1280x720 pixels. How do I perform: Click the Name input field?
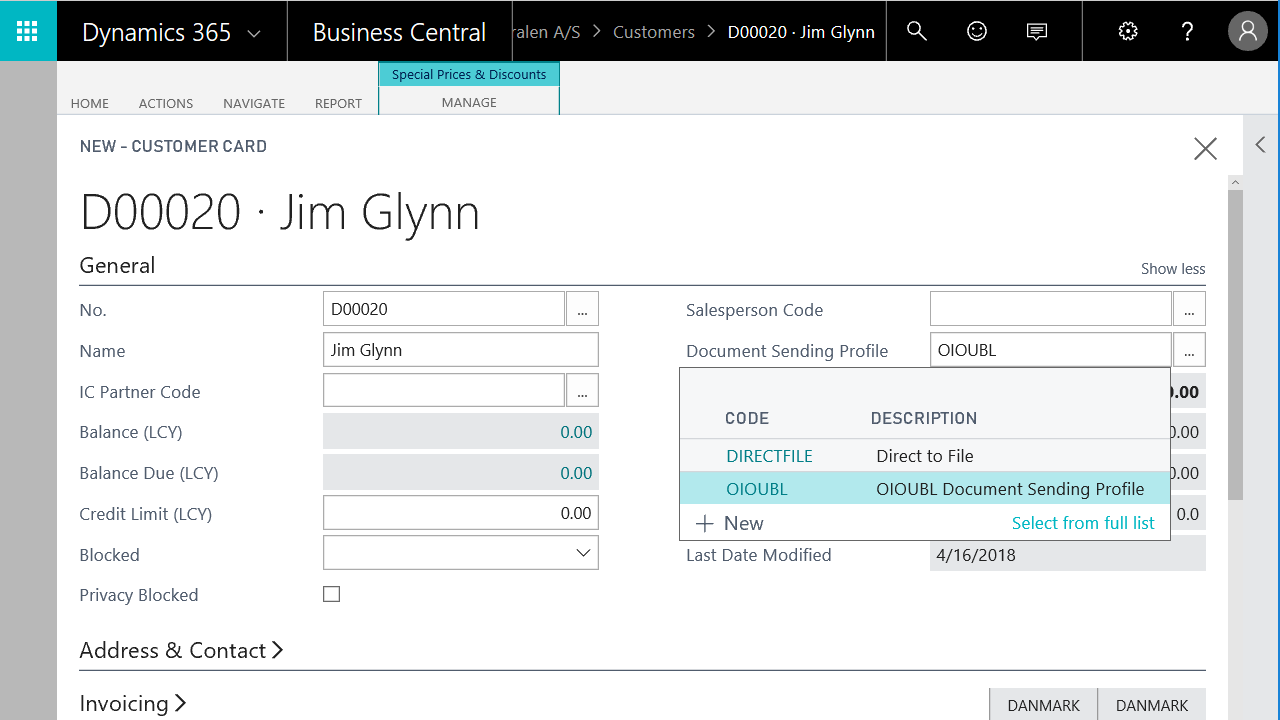click(461, 350)
